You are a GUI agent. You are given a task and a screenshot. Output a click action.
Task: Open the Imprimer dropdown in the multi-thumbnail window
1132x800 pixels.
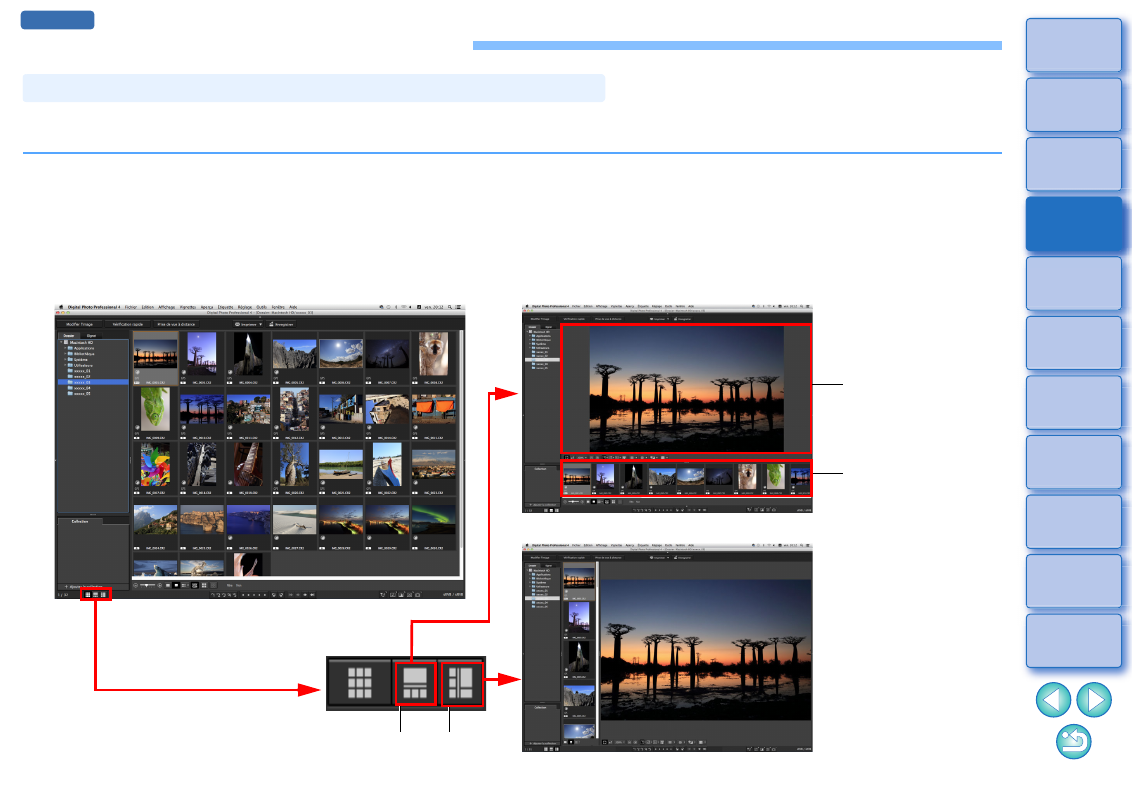248,324
